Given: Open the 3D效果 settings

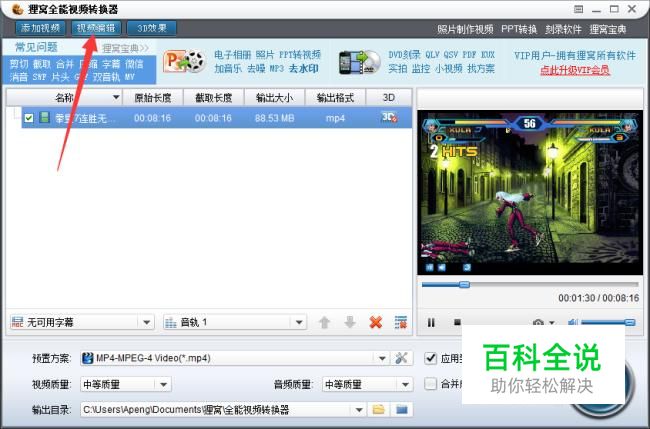Looking at the screenshot, I should coord(152,28).
